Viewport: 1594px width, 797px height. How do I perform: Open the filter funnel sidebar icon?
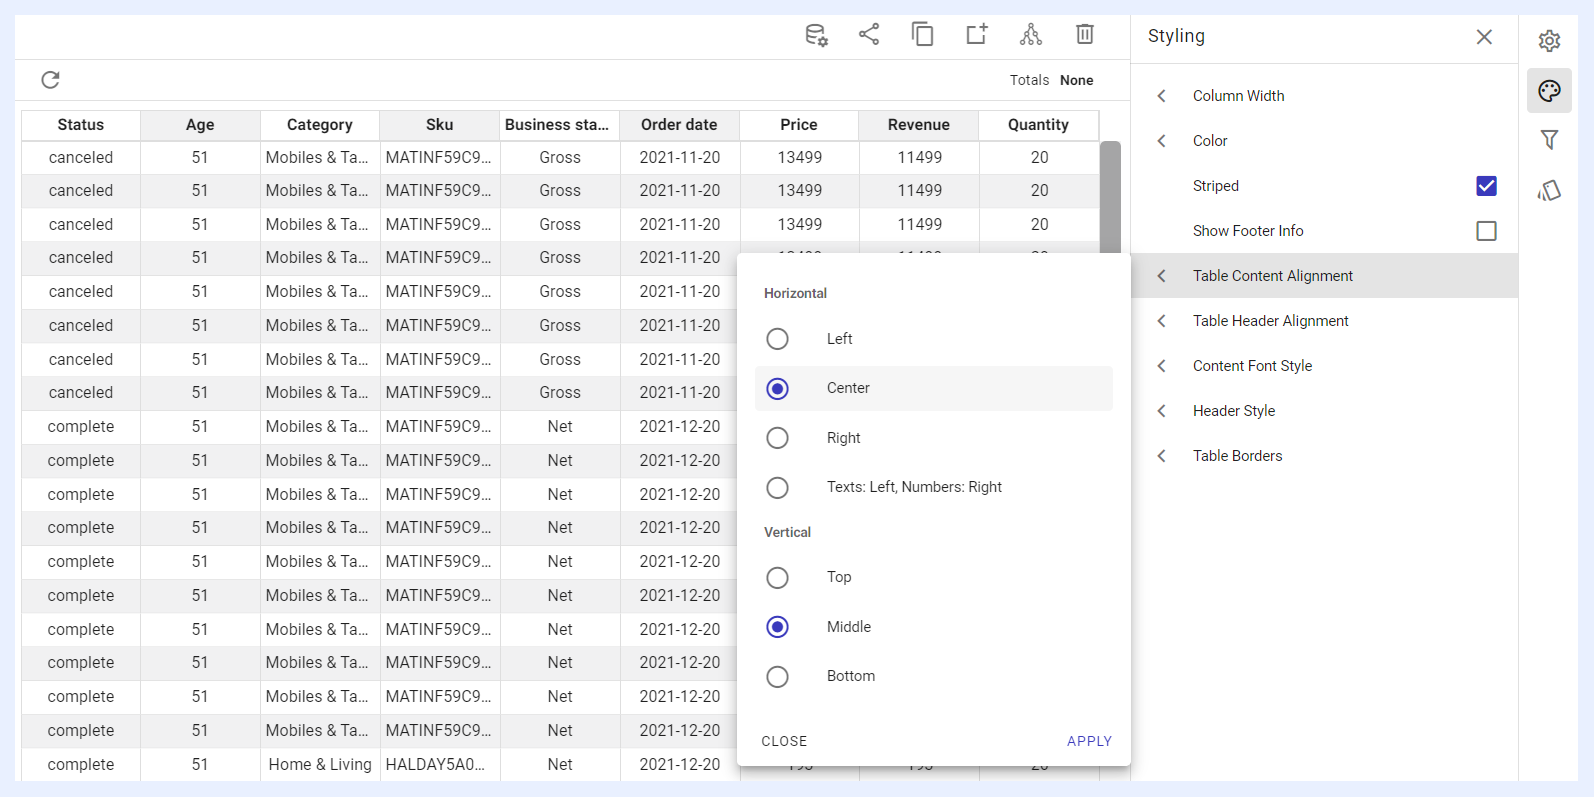[x=1549, y=140]
